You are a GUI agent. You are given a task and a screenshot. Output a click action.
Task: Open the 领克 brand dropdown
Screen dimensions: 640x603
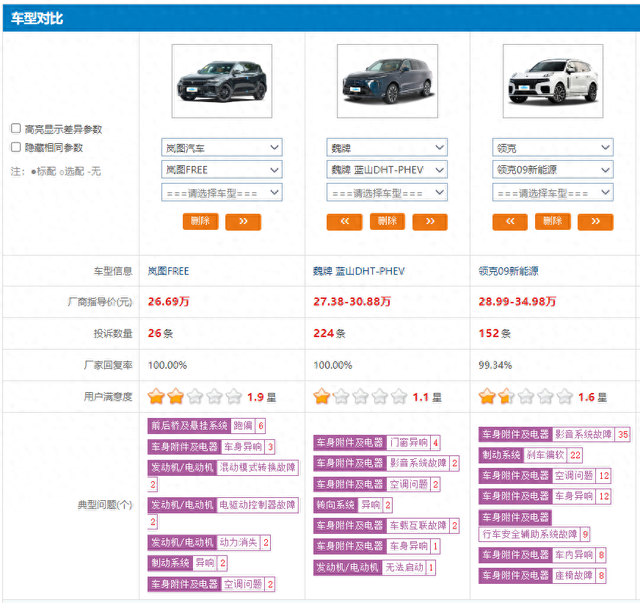tap(553, 147)
